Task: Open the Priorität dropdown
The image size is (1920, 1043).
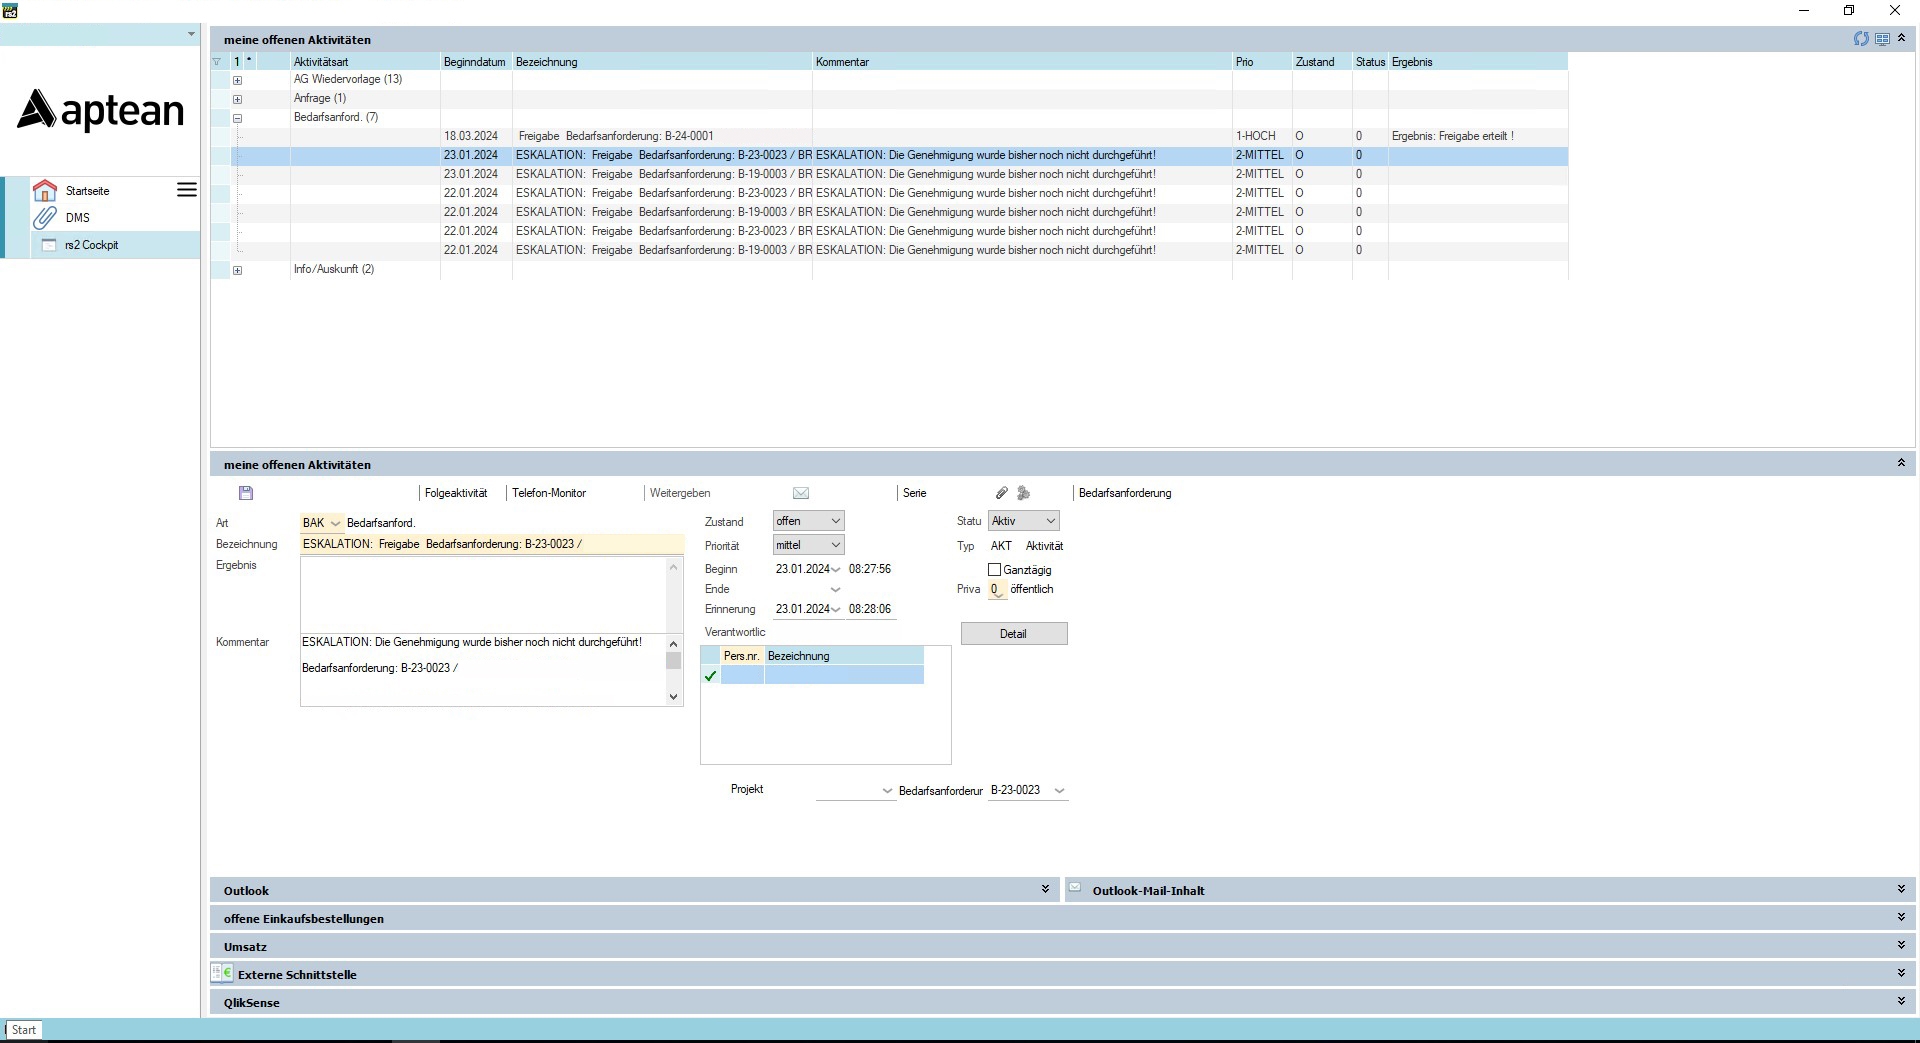Action: point(808,545)
